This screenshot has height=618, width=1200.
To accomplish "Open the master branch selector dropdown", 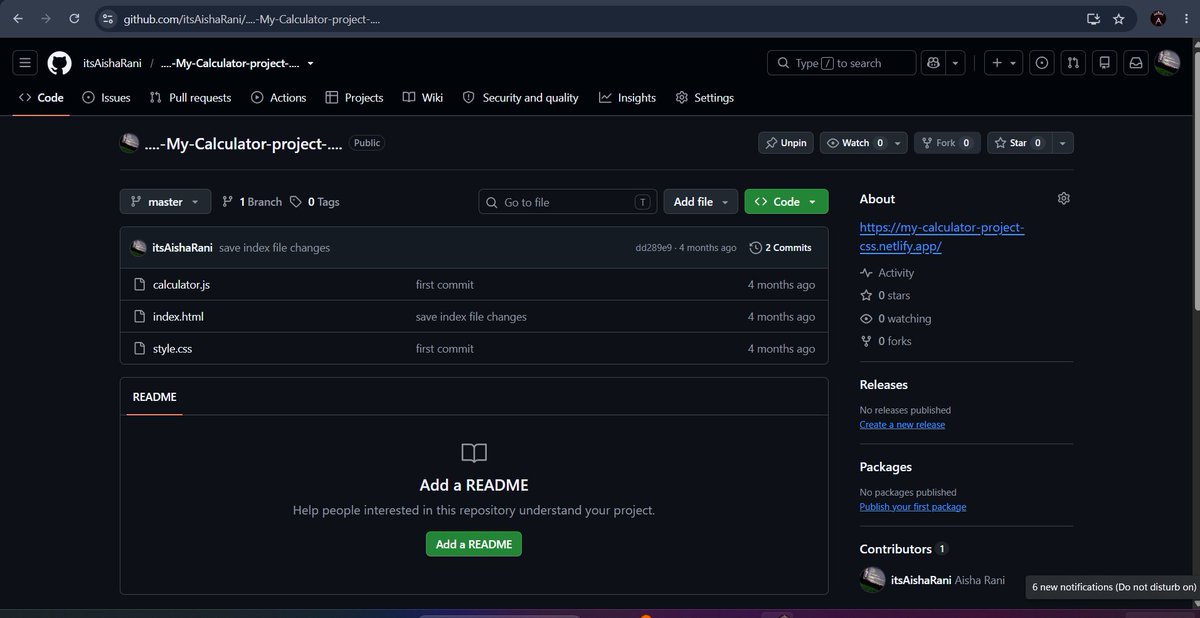I will [166, 202].
